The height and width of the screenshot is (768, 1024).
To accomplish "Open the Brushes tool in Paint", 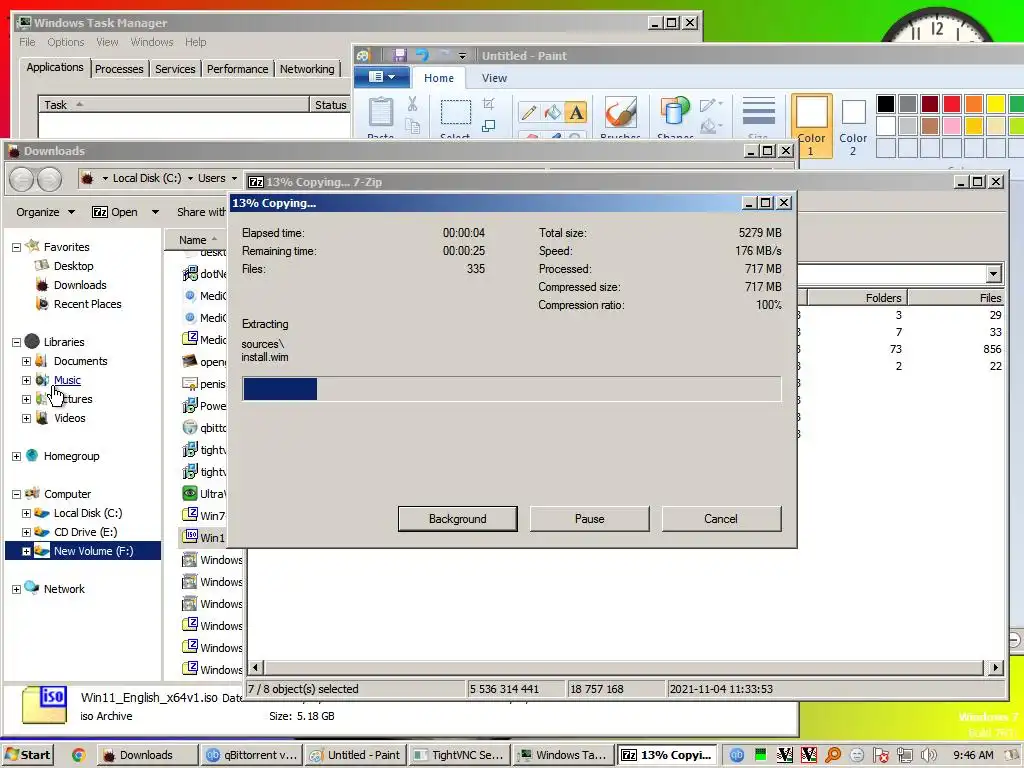I will [x=620, y=112].
